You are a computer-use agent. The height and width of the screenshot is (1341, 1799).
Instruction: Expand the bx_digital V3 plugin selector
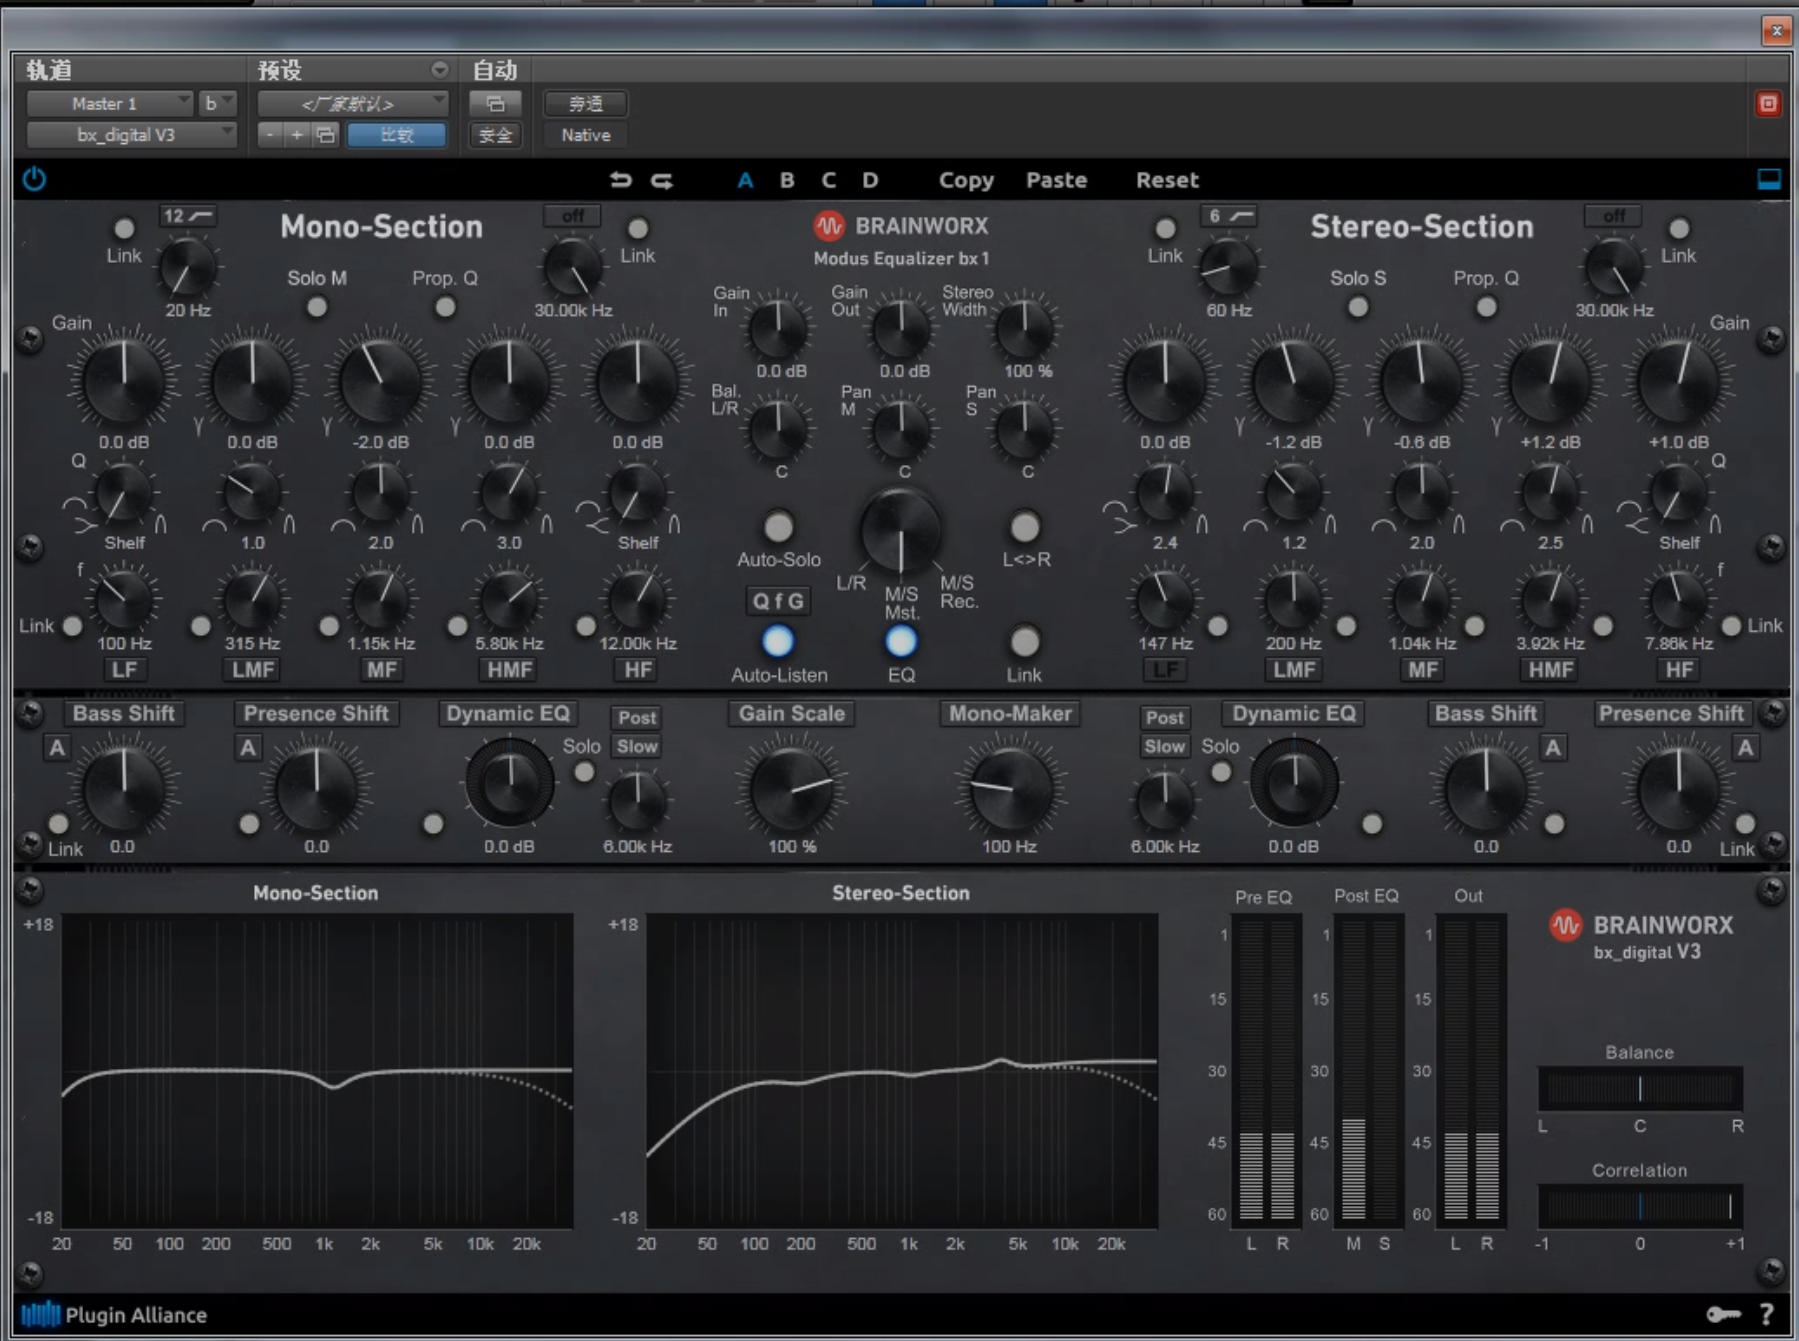131,135
